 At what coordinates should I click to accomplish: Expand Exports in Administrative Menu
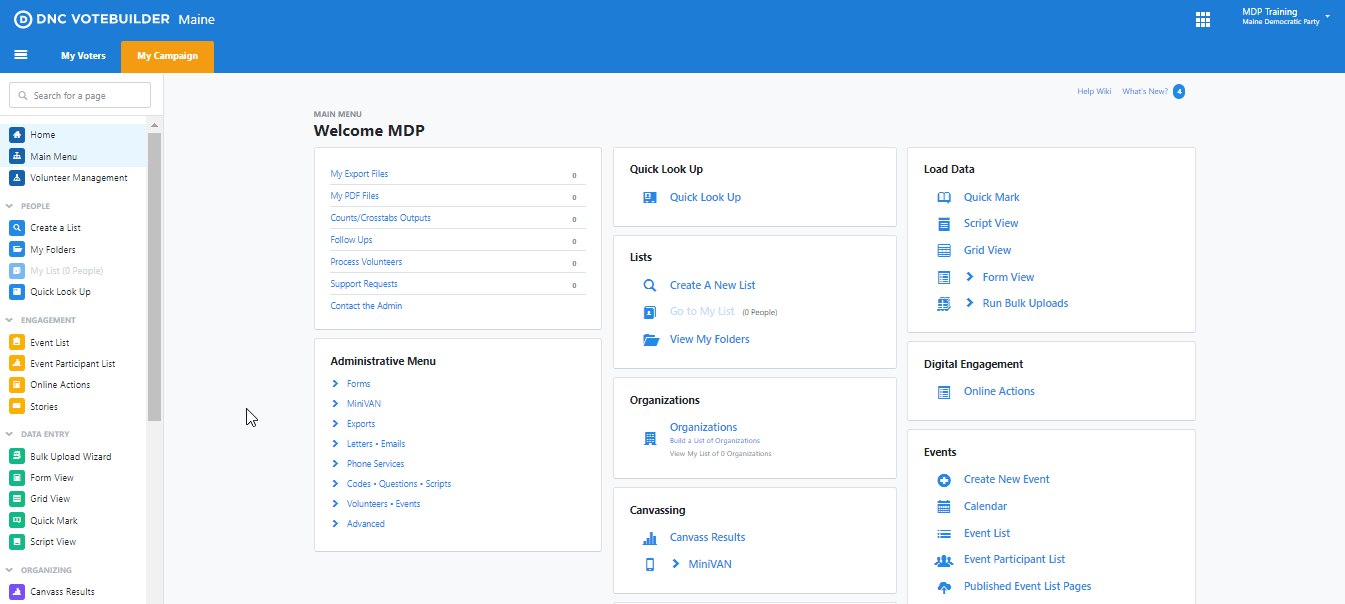(335, 424)
